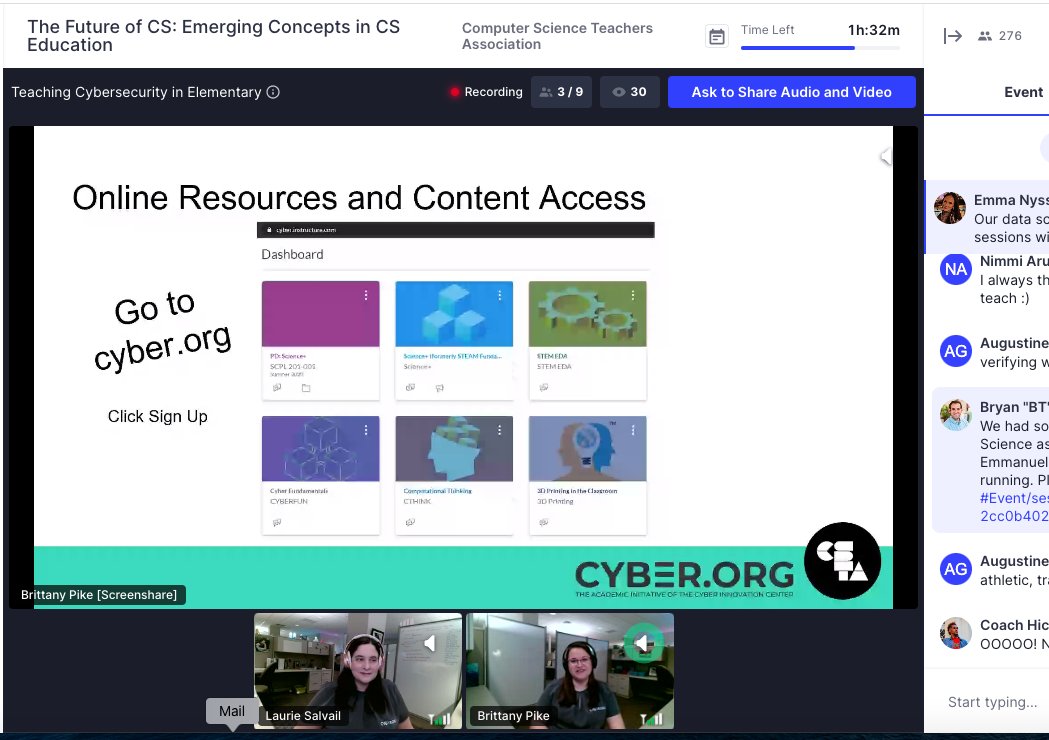The width and height of the screenshot is (1049, 740).
Task: Click the Dashboard heading in the slide
Action: pyautogui.click(x=292, y=254)
